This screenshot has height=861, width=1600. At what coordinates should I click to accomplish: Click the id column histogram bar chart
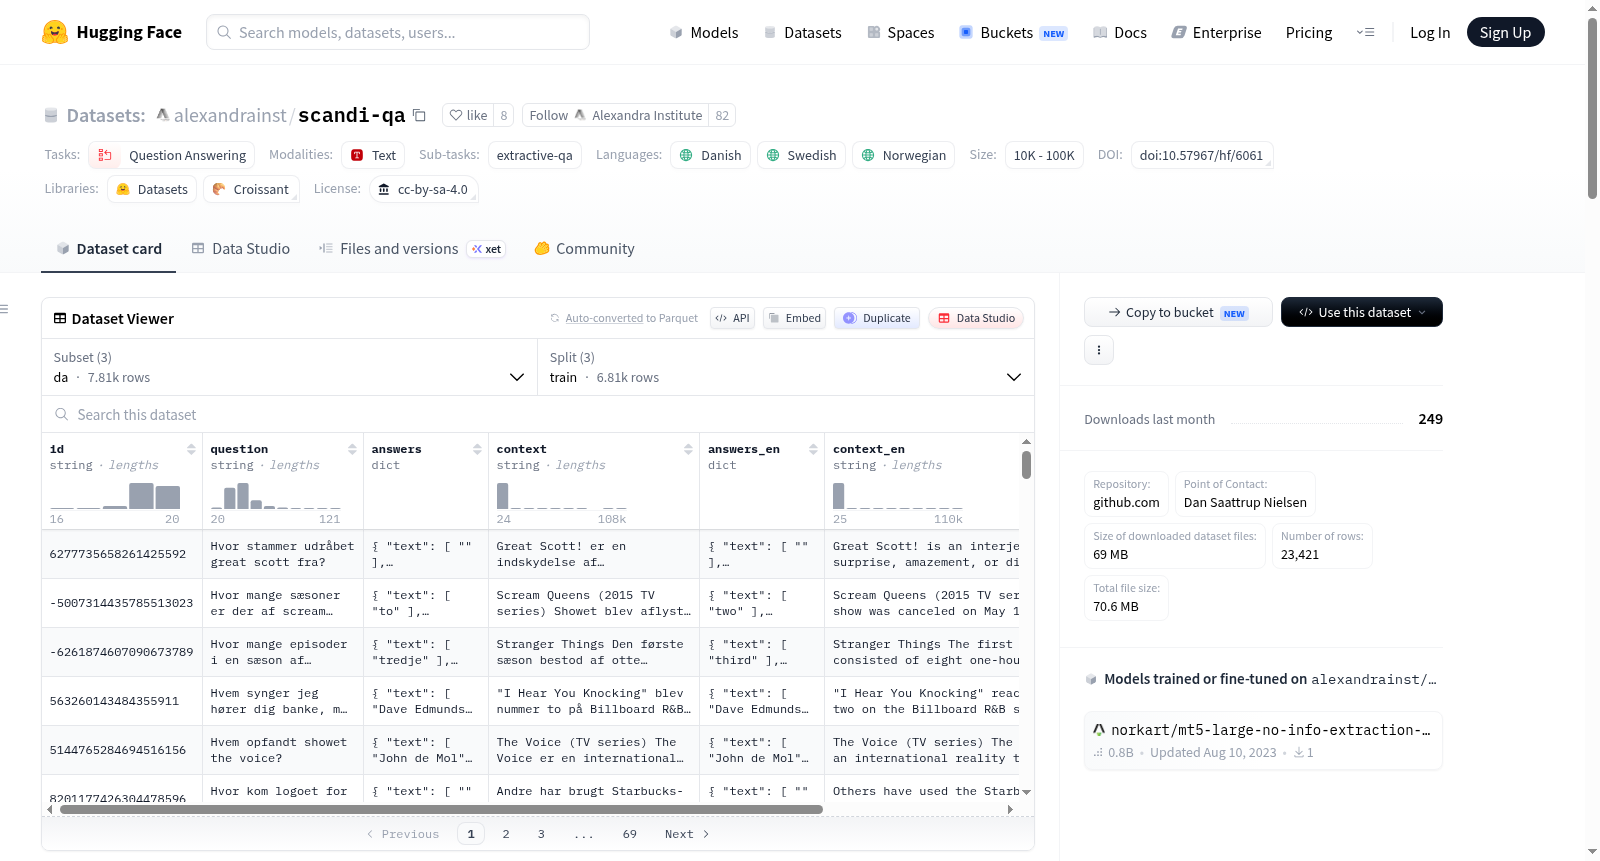point(115,496)
